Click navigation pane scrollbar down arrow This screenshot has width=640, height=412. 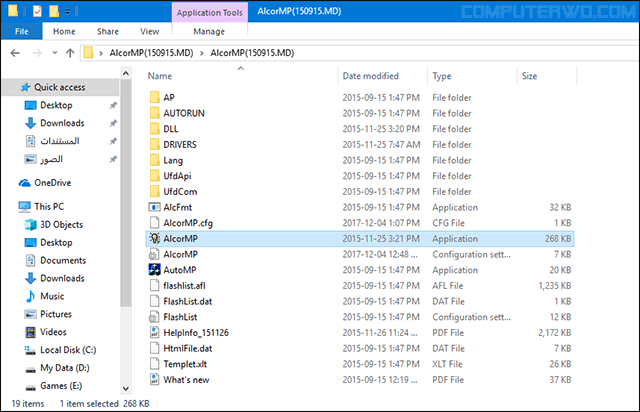126,388
